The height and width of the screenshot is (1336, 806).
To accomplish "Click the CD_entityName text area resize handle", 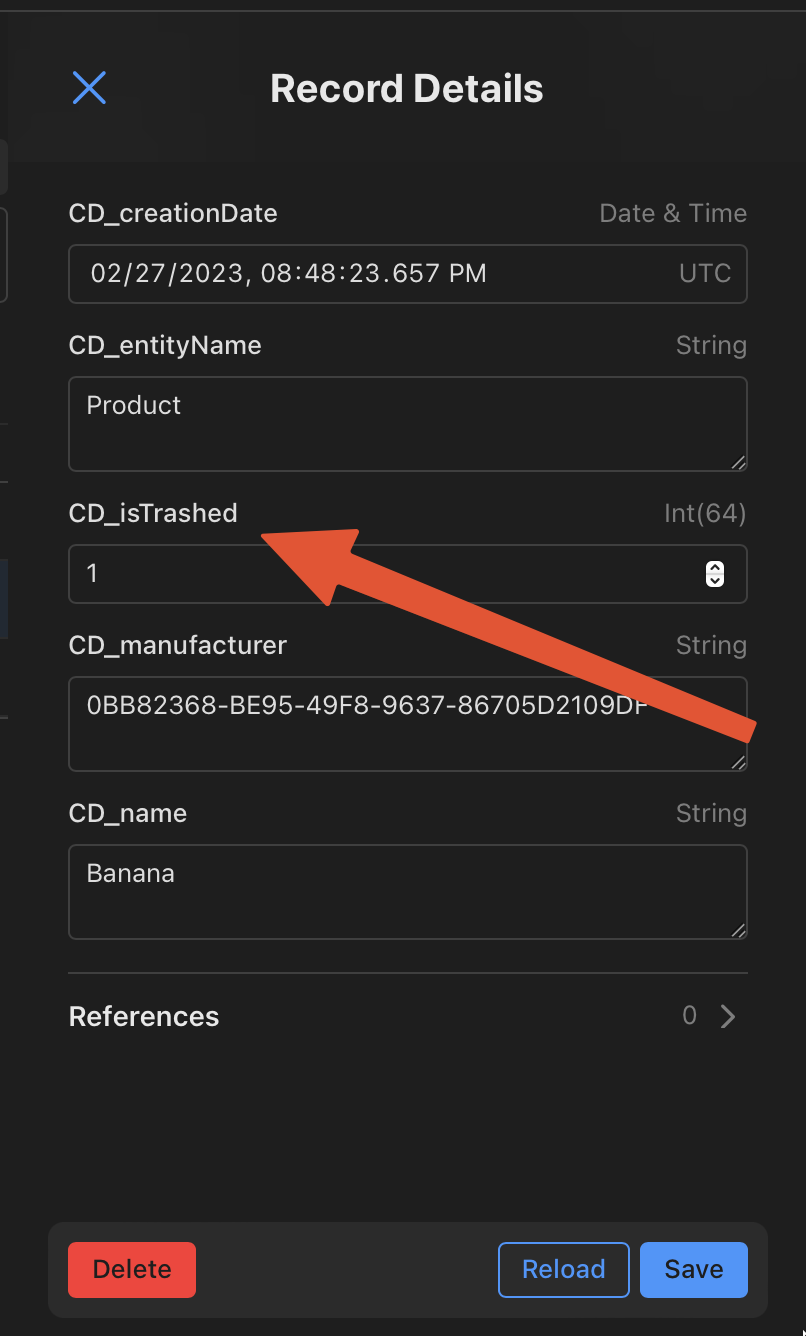I will pos(738,462).
